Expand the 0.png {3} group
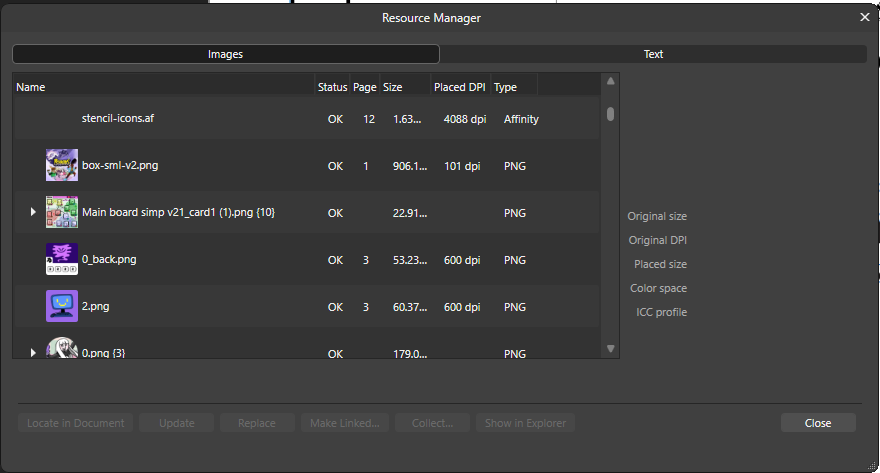This screenshot has width=880, height=473. [33, 352]
